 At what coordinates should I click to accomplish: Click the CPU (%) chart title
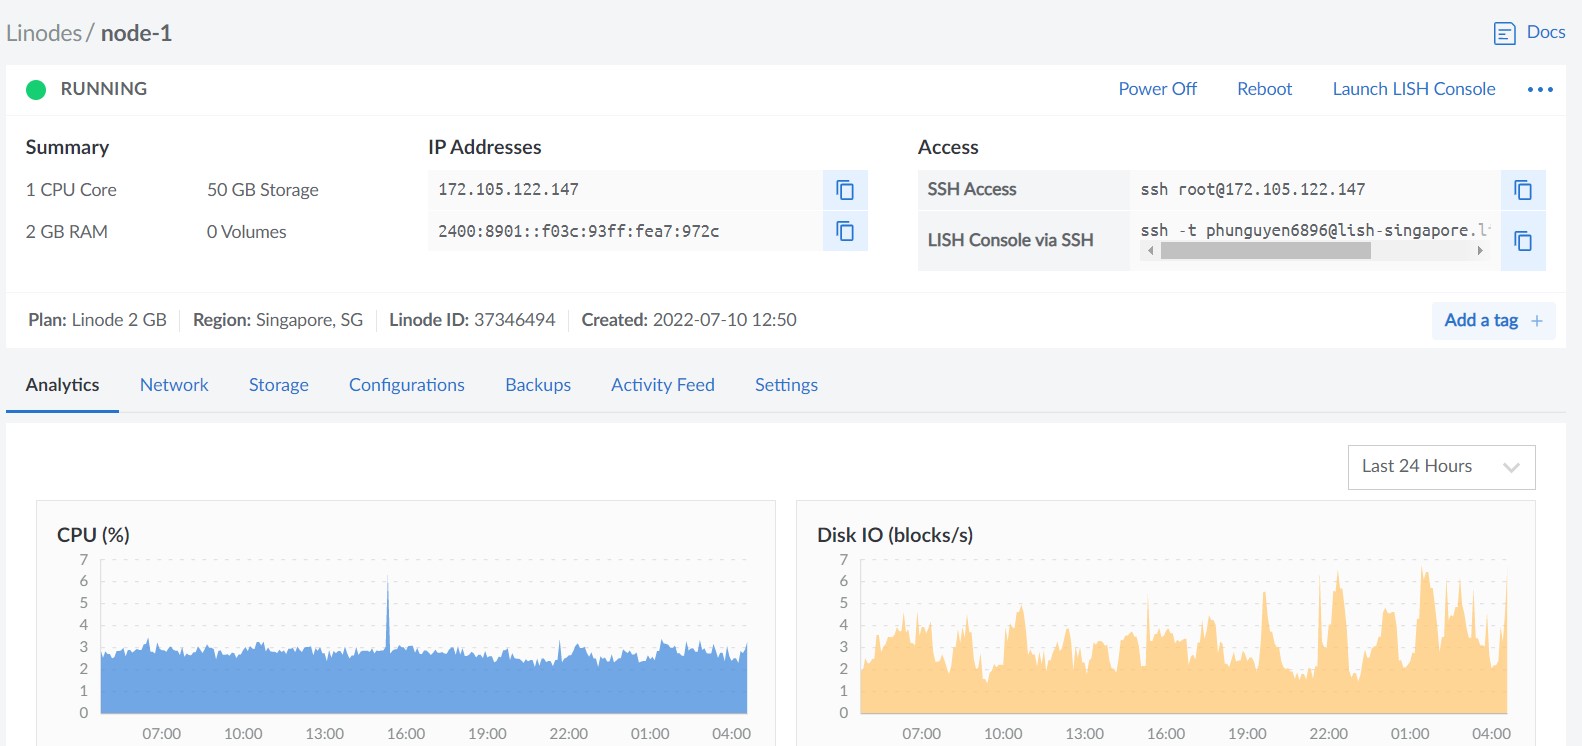(x=93, y=535)
